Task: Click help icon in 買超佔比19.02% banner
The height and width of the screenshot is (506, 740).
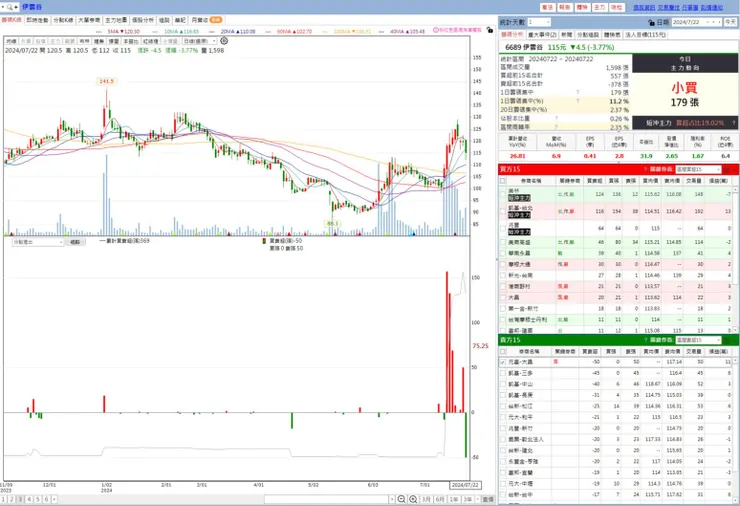Action: [733, 123]
